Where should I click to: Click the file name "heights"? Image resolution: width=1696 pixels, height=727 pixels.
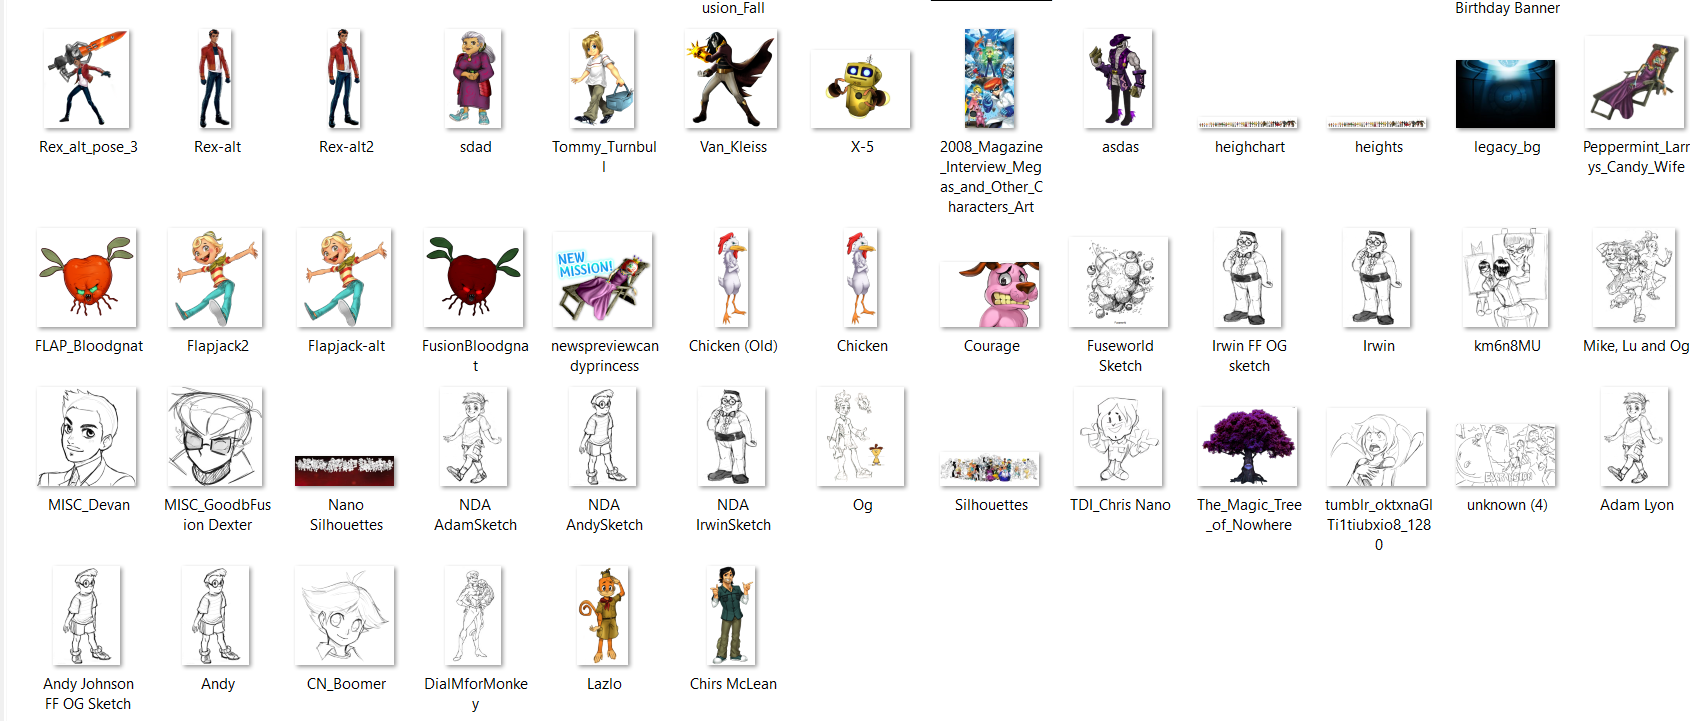coord(1379,147)
